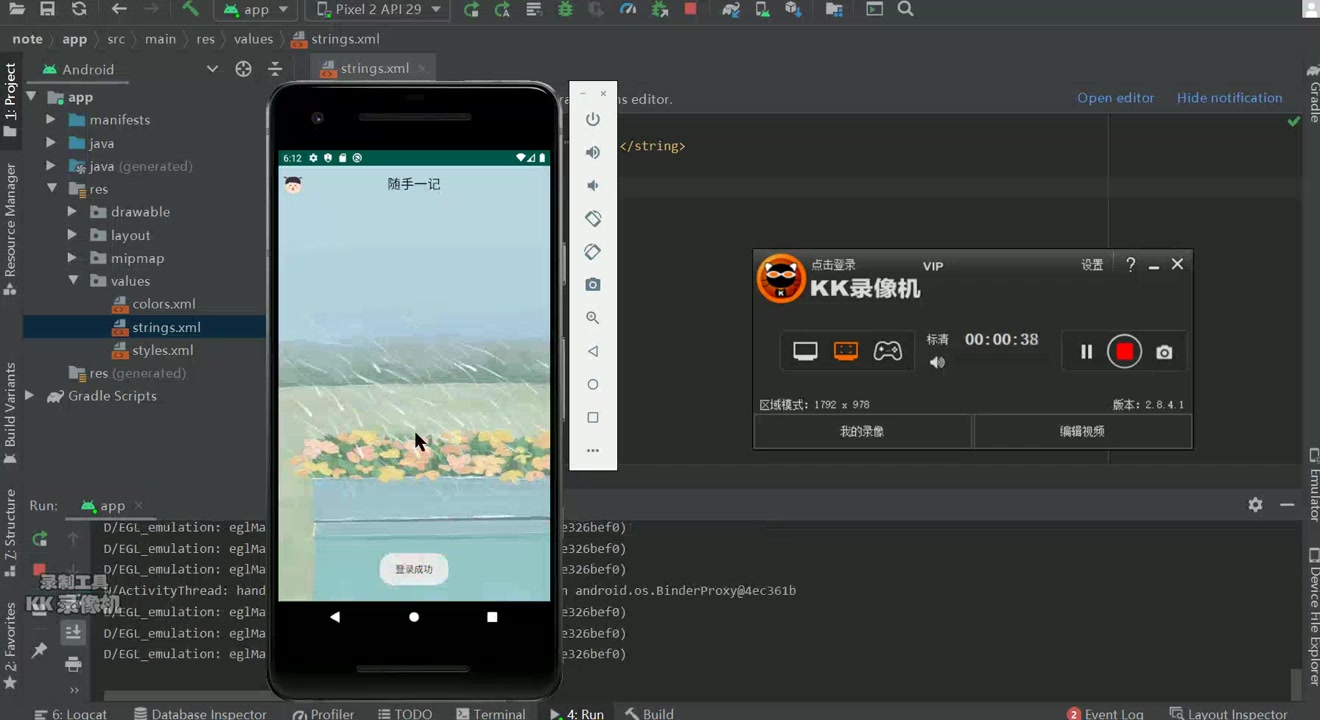Collapse the app module node
1320x720 pixels.
point(30,97)
